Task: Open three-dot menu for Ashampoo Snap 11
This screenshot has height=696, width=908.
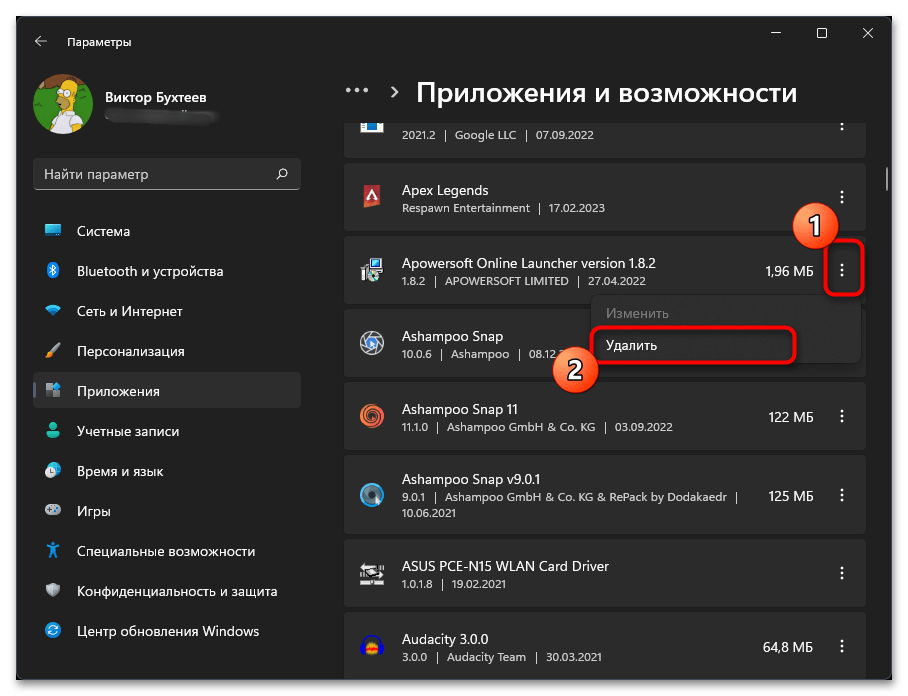Action: coord(841,416)
